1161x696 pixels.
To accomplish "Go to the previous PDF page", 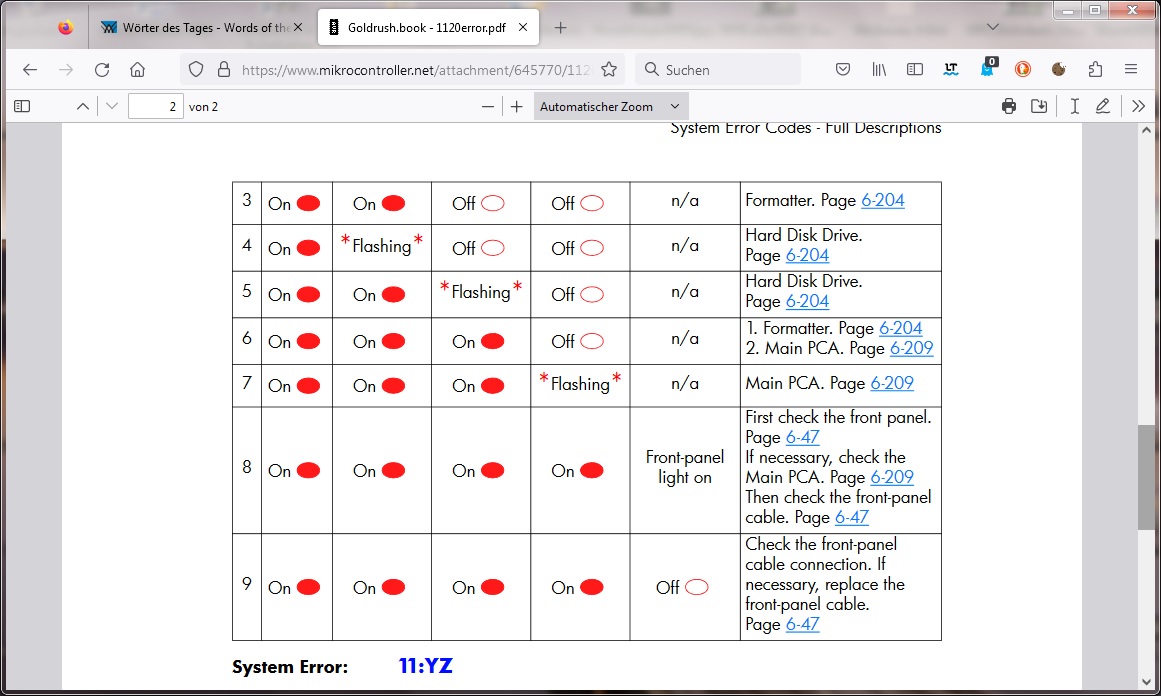I will pos(83,107).
